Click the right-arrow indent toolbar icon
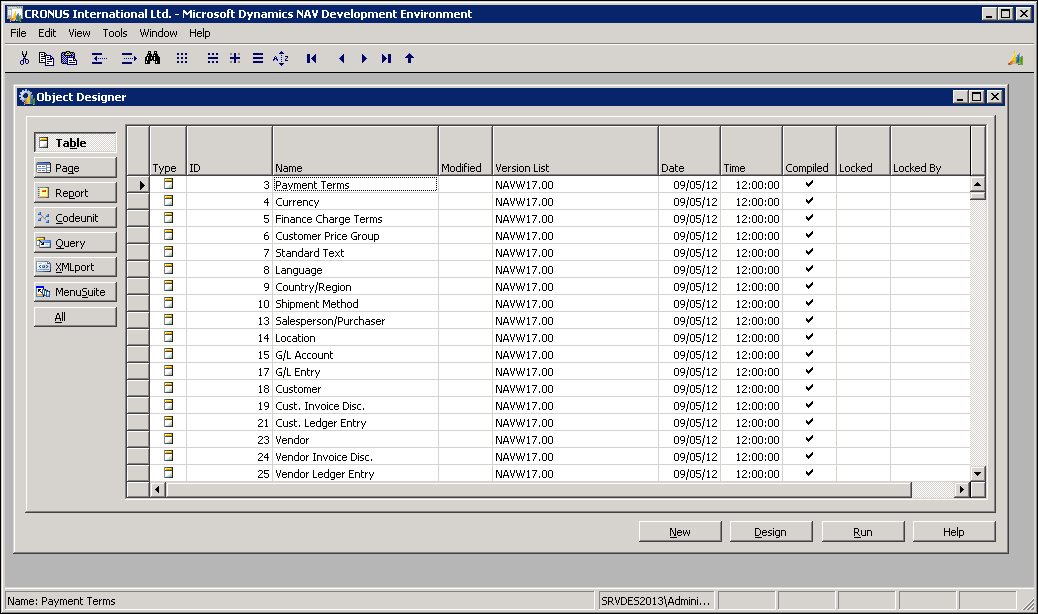The width and height of the screenshot is (1038, 614). pos(129,58)
